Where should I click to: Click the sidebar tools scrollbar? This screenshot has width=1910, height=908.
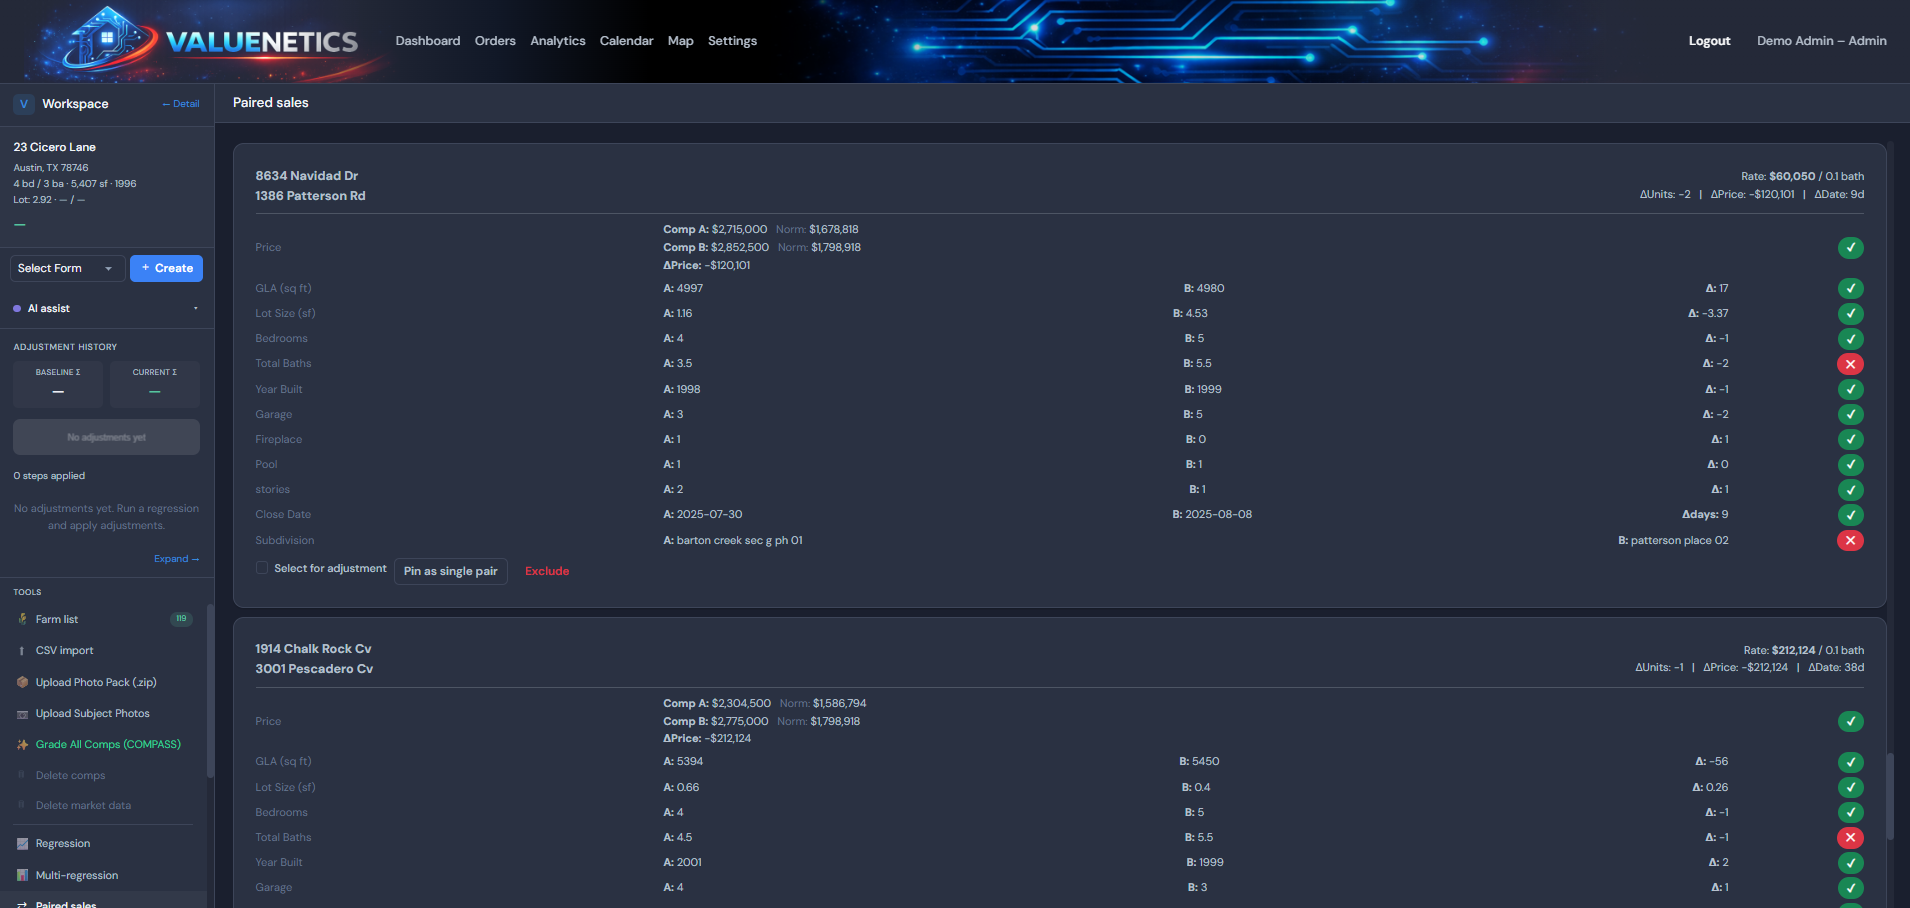tap(210, 690)
